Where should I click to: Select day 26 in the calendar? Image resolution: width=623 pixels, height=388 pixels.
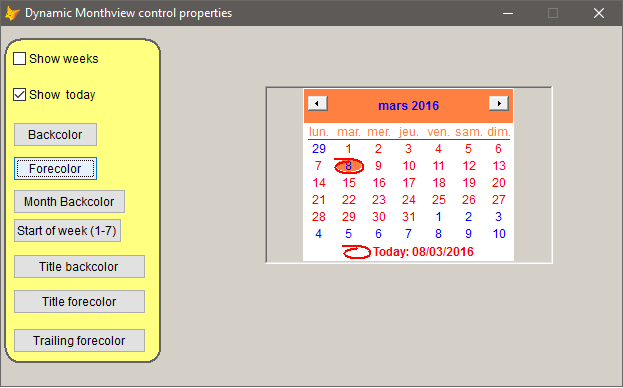469,200
